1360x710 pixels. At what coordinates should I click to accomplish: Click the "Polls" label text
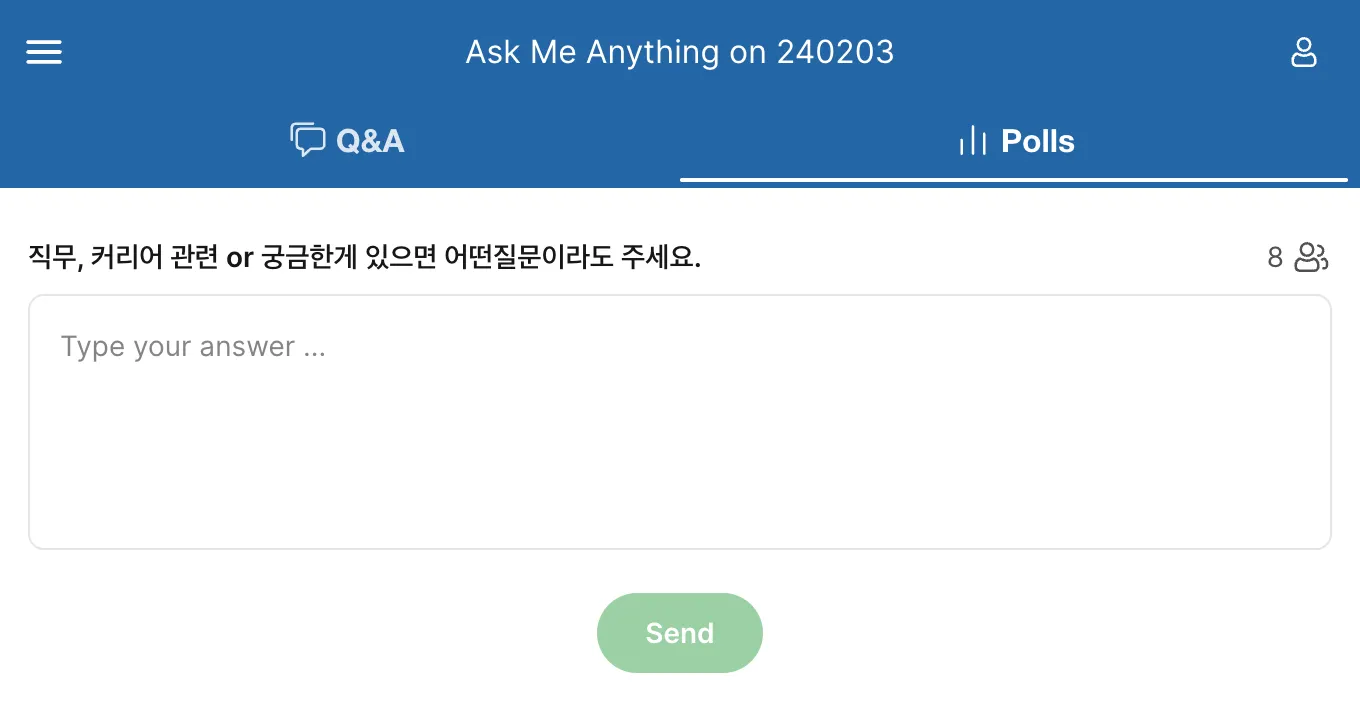(x=1037, y=141)
